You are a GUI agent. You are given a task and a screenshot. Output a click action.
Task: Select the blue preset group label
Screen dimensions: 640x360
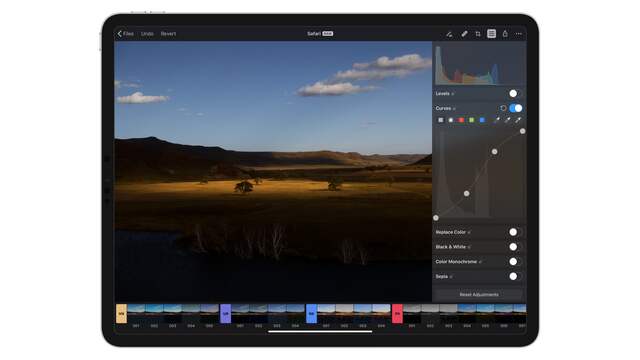[311, 313]
